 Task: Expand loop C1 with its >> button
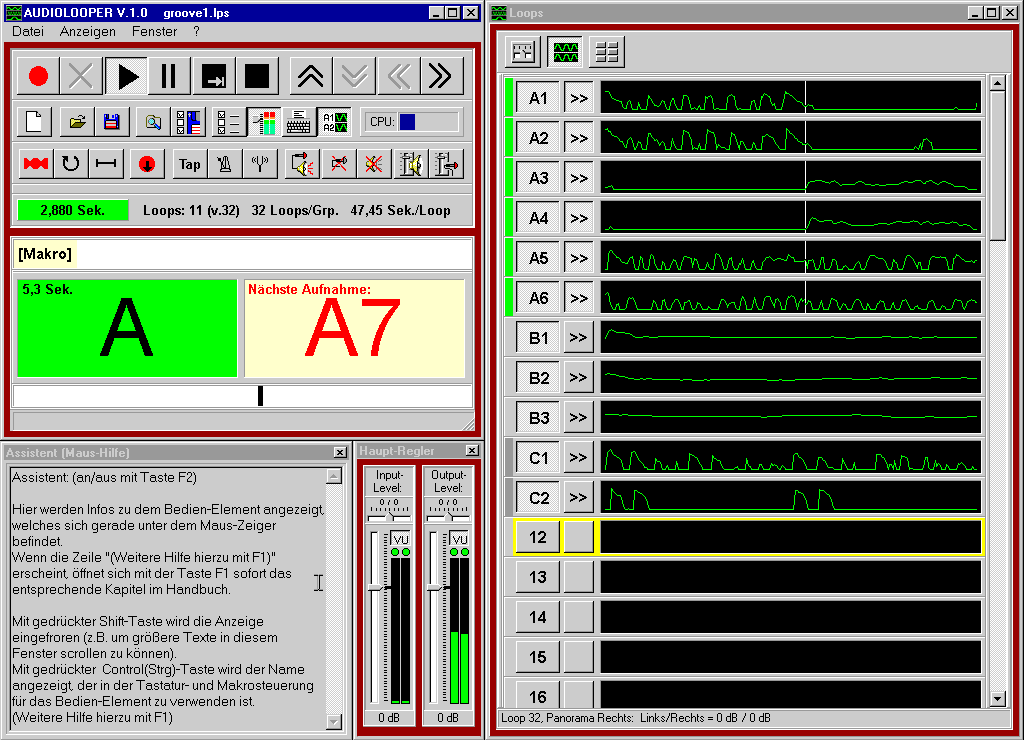point(578,458)
